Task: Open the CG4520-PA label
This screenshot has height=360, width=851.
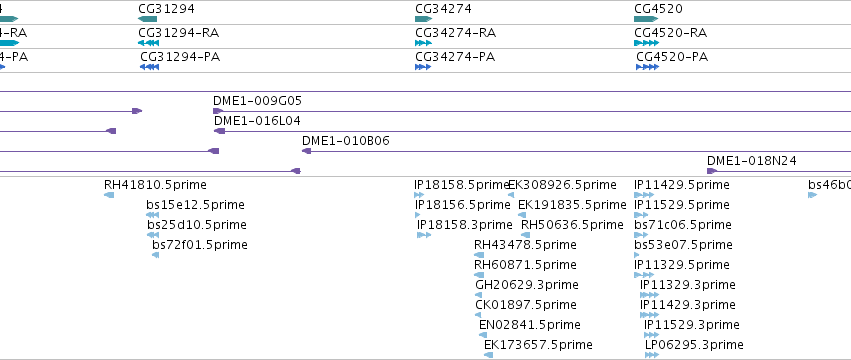Action: coord(672,56)
